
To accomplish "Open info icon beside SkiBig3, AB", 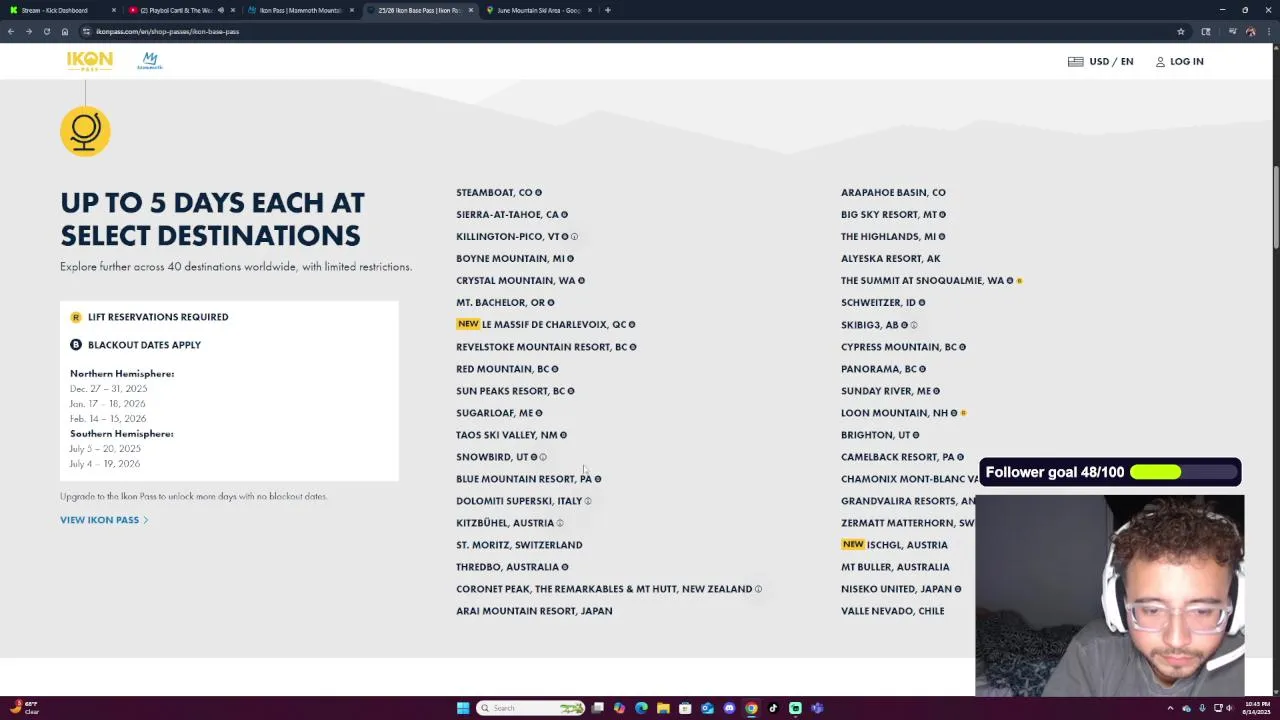I will click(x=913, y=325).
